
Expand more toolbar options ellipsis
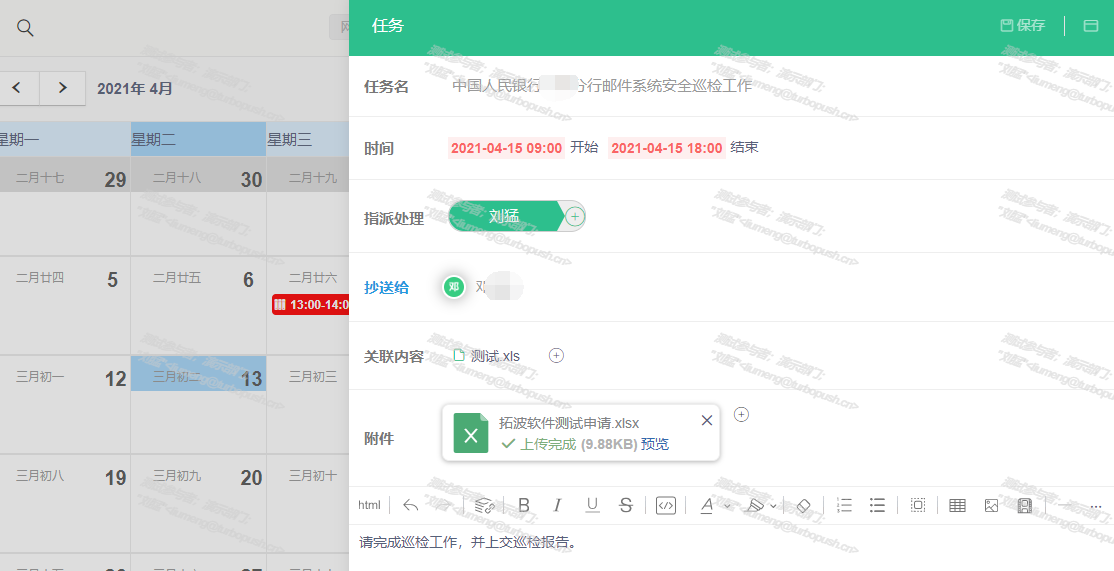tap(1096, 505)
